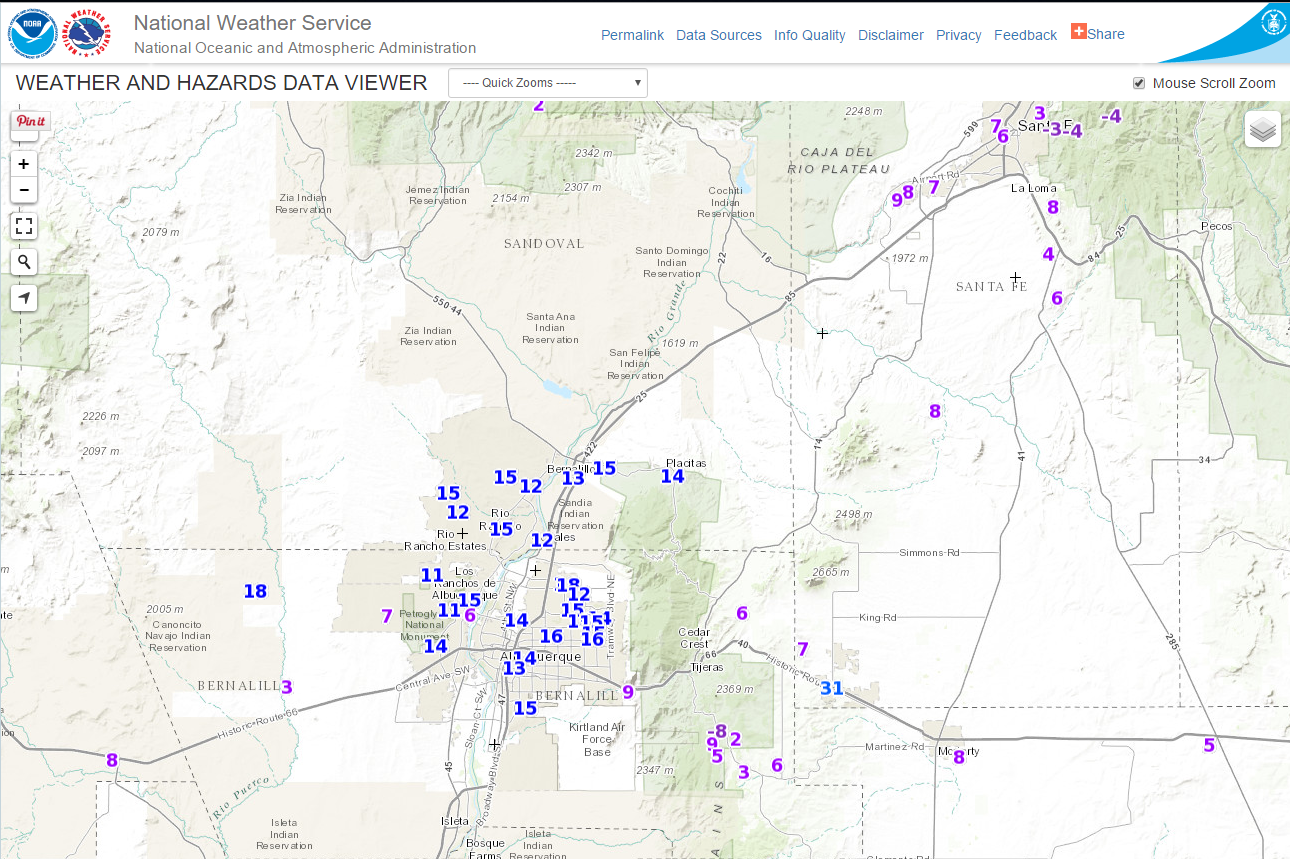Open the map search magnifier tool
This screenshot has height=859, width=1290.
24,262
